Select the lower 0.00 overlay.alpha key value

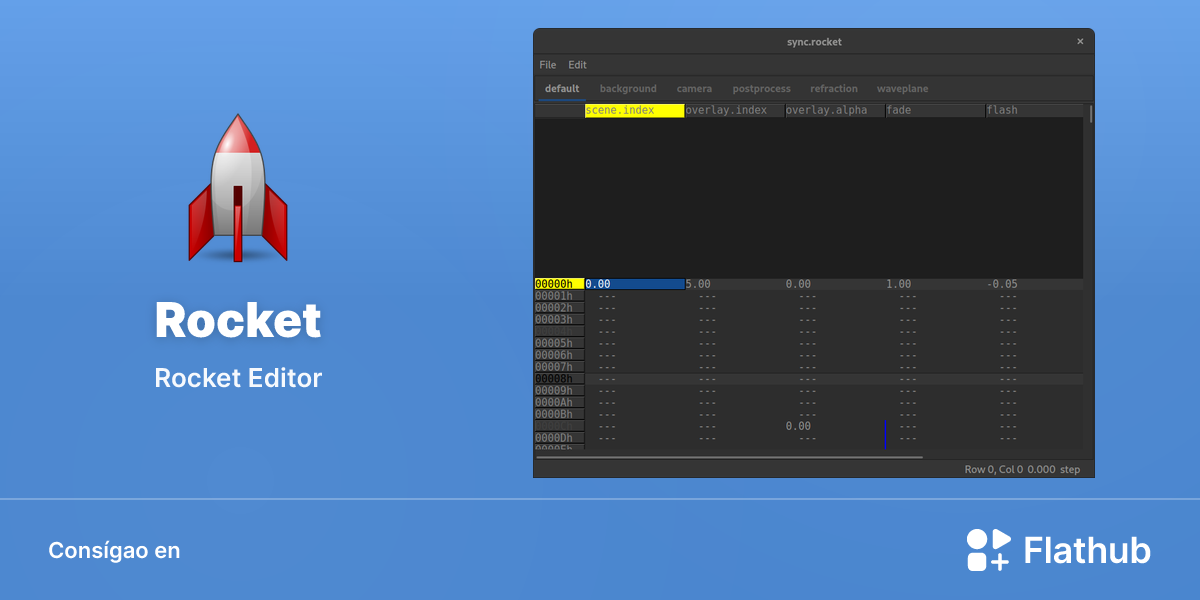[798, 426]
